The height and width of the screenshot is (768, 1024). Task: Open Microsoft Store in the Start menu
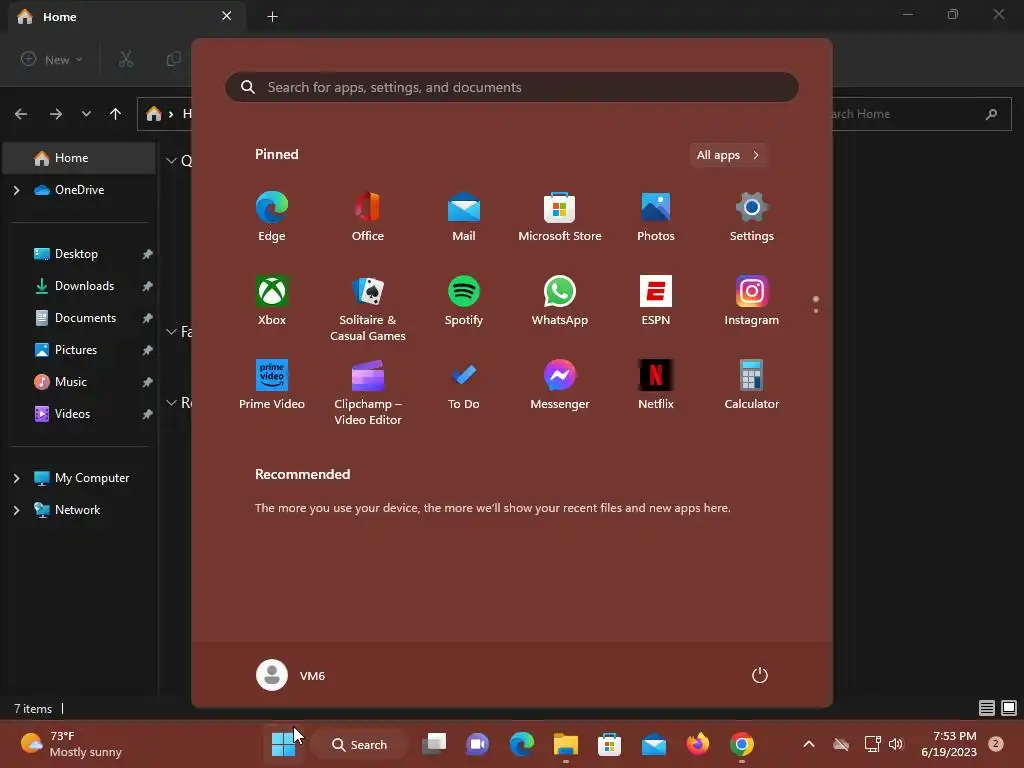click(x=560, y=217)
